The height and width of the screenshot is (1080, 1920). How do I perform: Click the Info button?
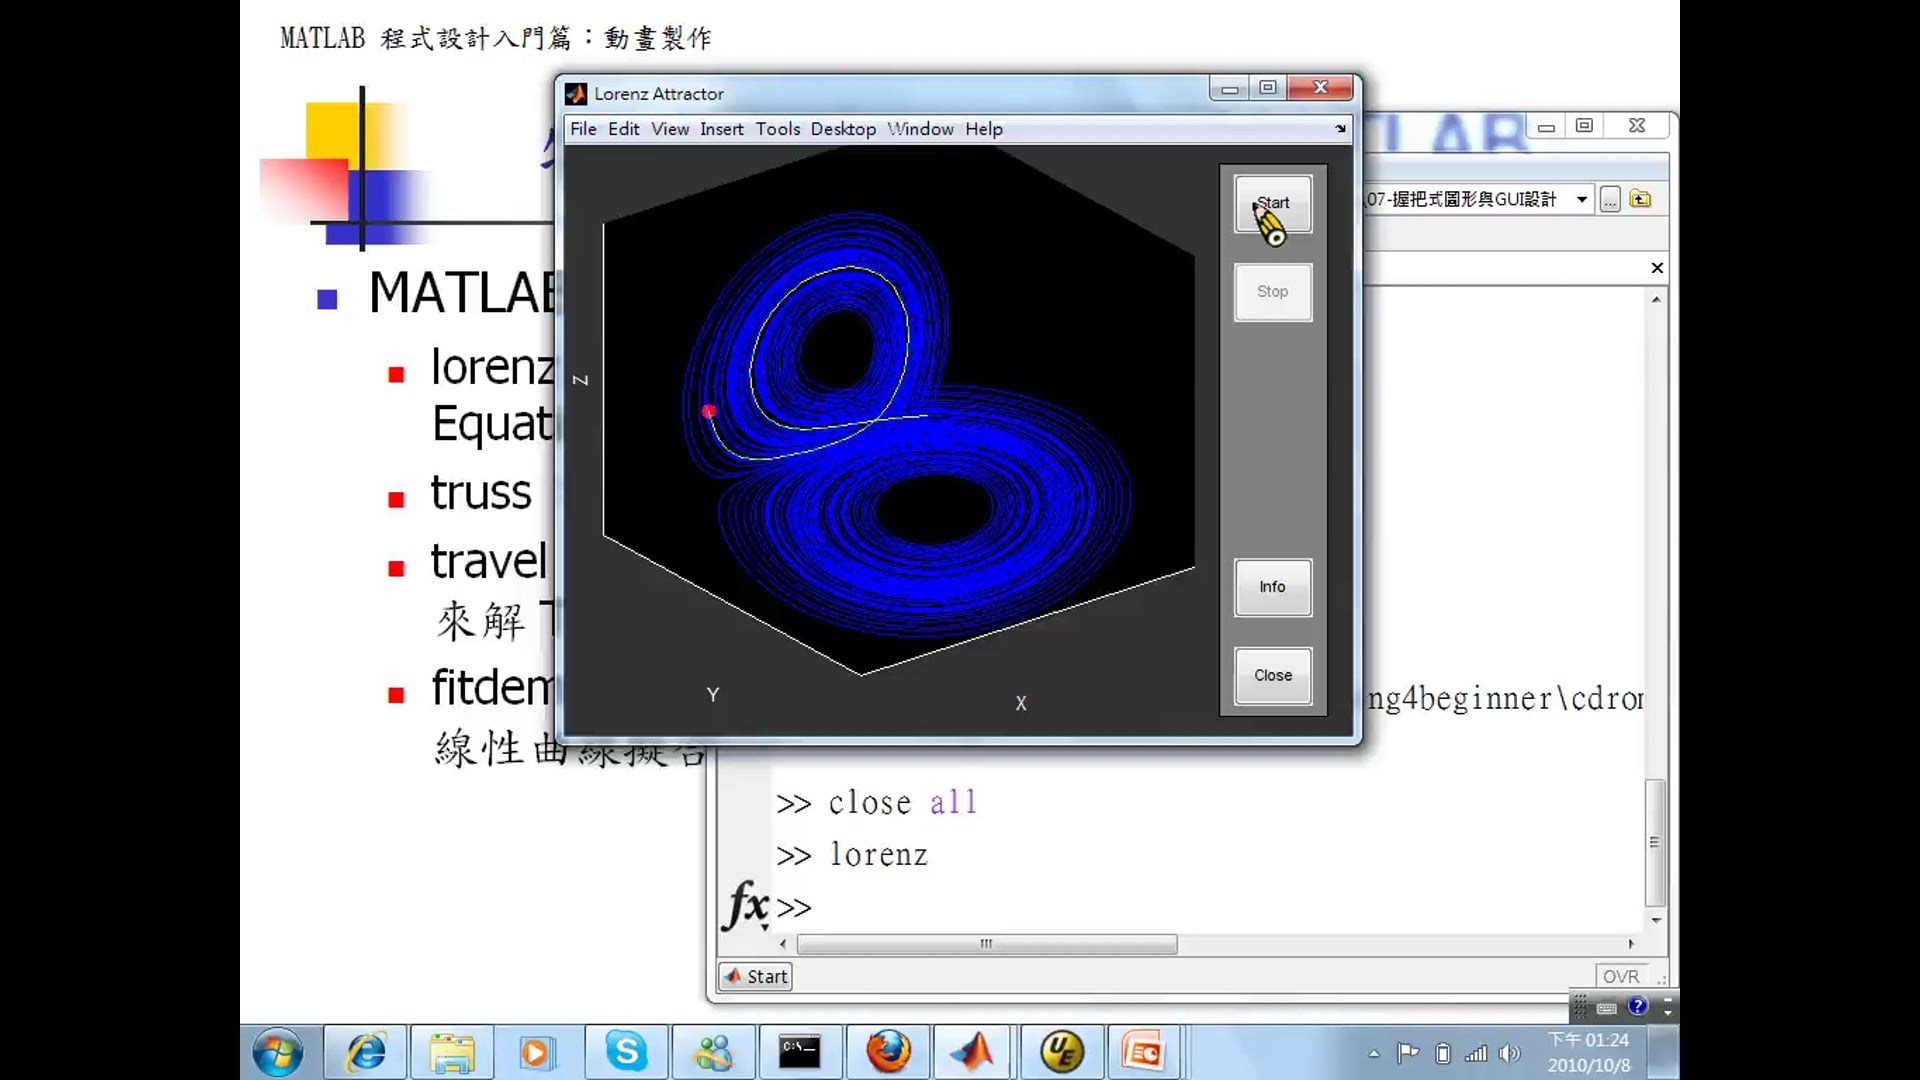(x=1272, y=587)
